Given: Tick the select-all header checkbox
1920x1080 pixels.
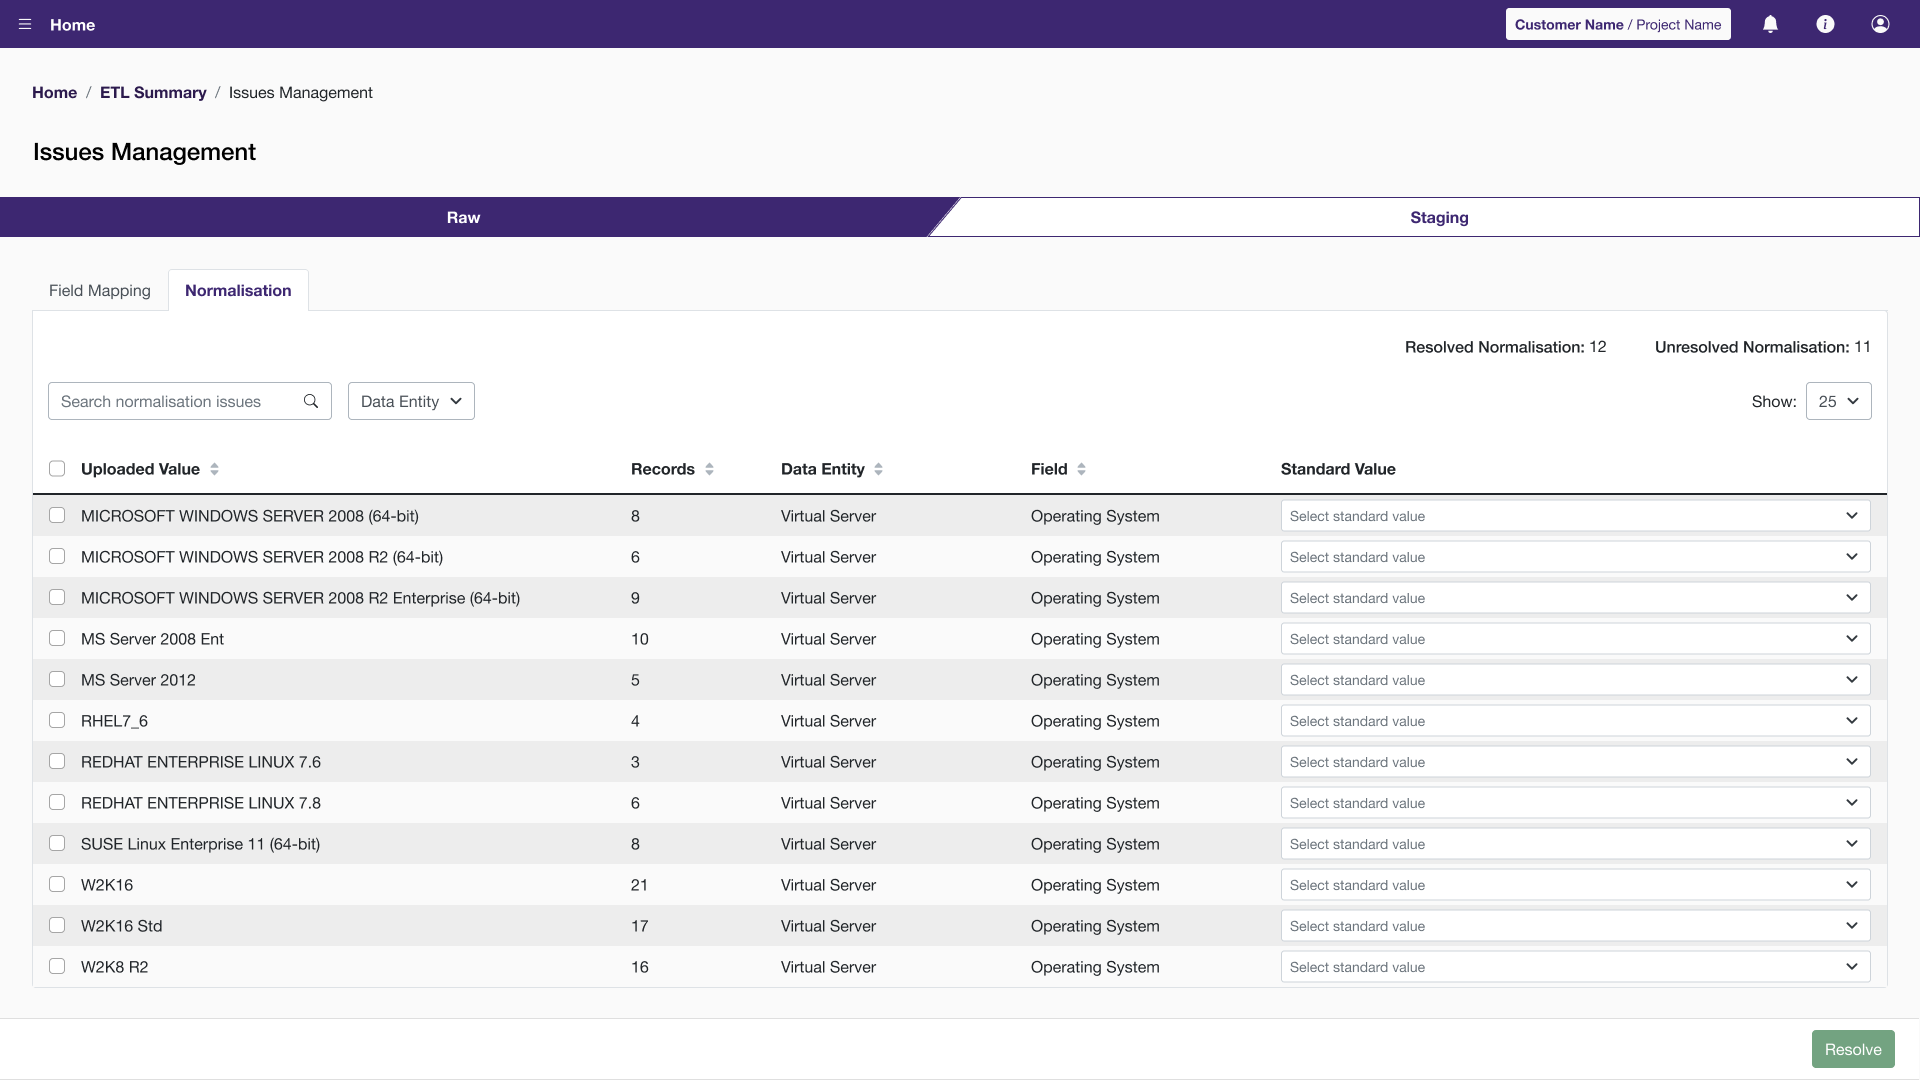Looking at the screenshot, I should 57,469.
